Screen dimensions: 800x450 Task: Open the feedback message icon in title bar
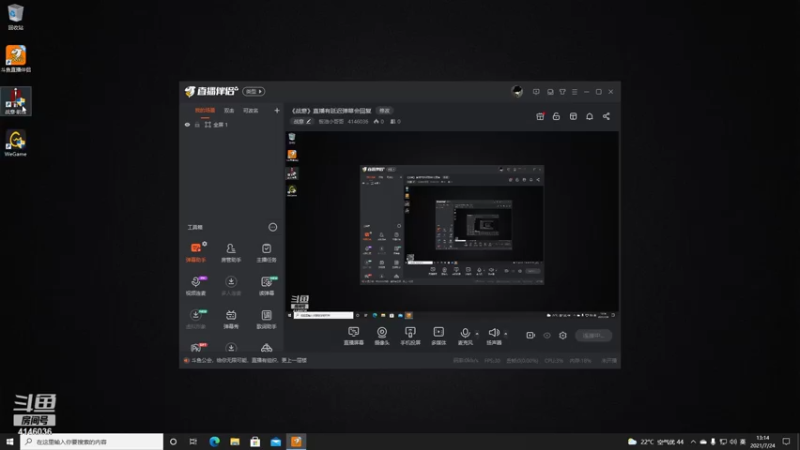click(536, 92)
